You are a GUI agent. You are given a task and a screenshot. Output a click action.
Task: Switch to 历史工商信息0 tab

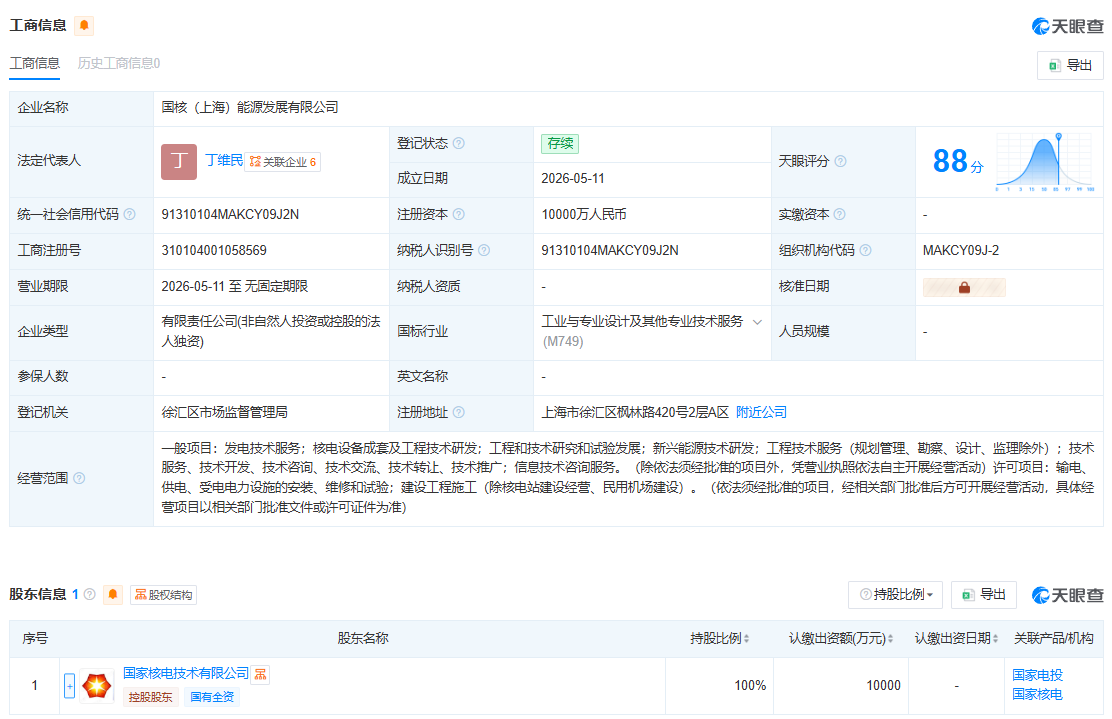click(118, 63)
